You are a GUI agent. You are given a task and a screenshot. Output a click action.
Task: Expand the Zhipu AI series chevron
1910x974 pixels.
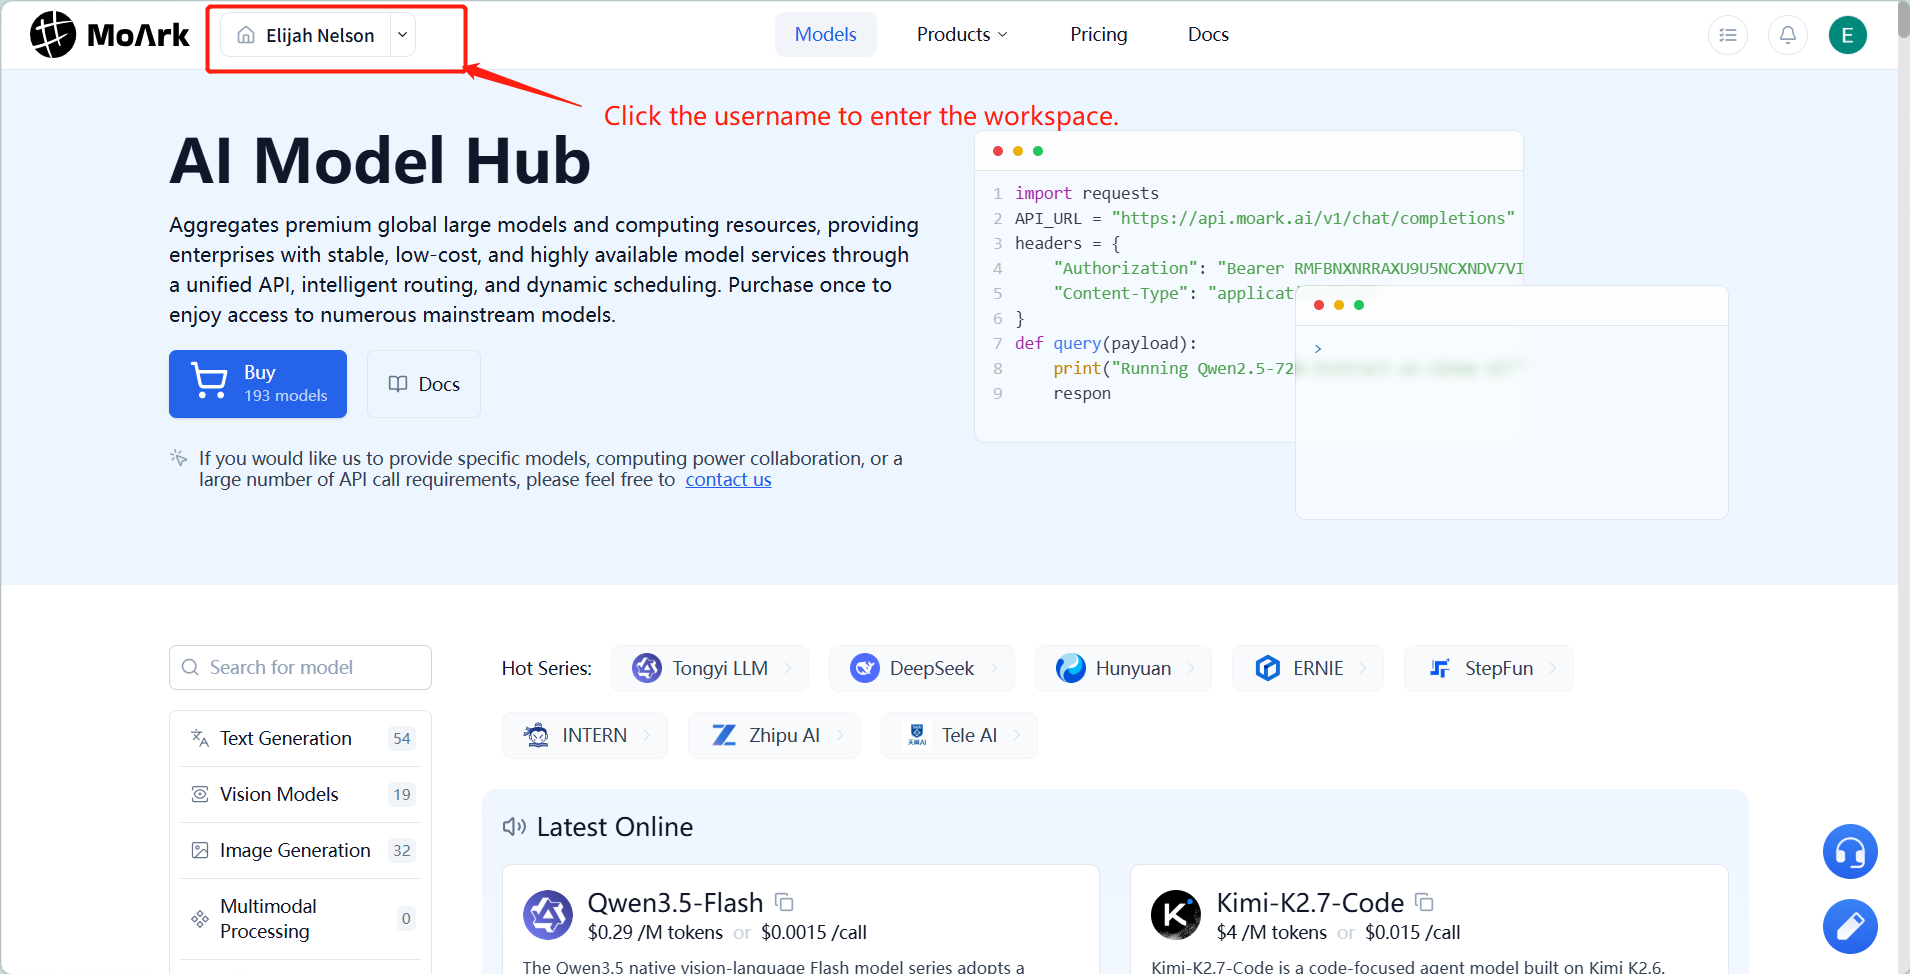(840, 735)
